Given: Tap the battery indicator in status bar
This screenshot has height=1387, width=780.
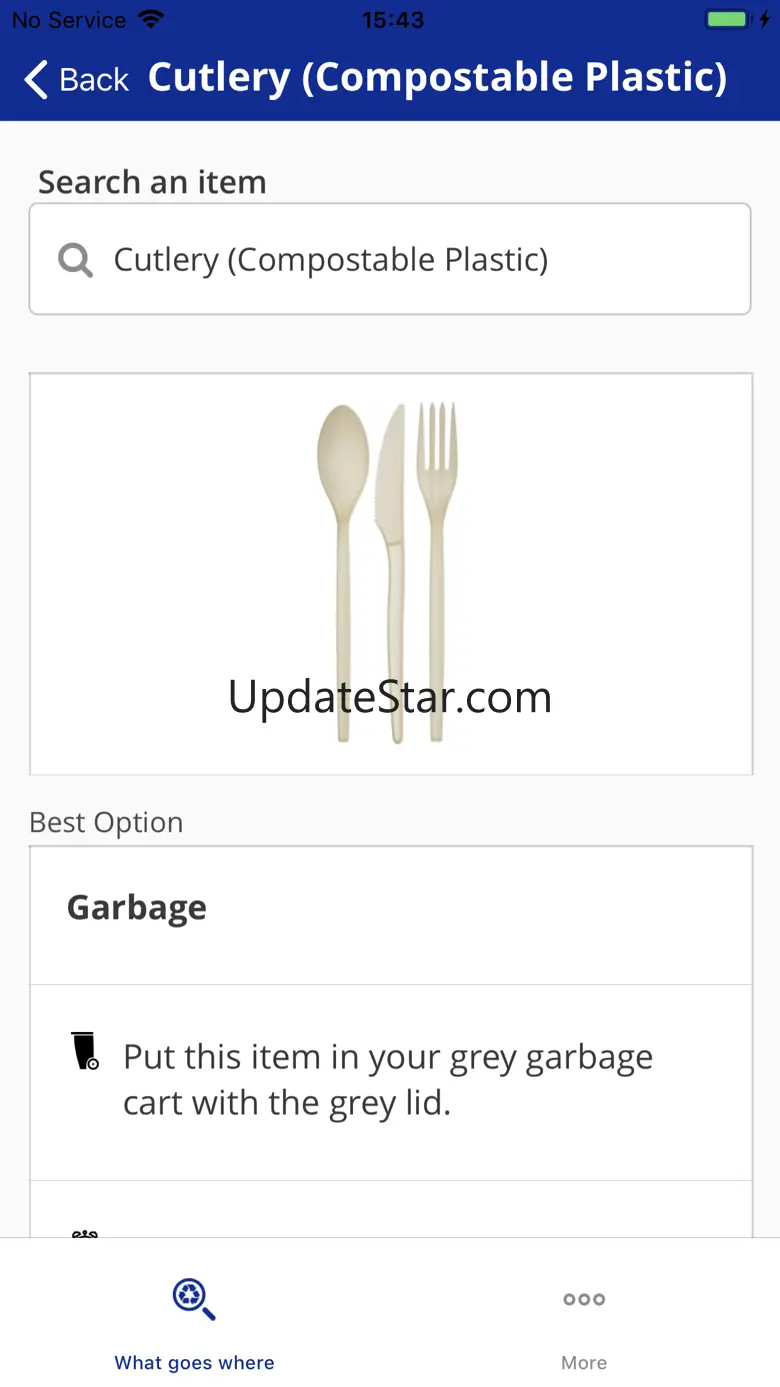Looking at the screenshot, I should pos(727,19).
